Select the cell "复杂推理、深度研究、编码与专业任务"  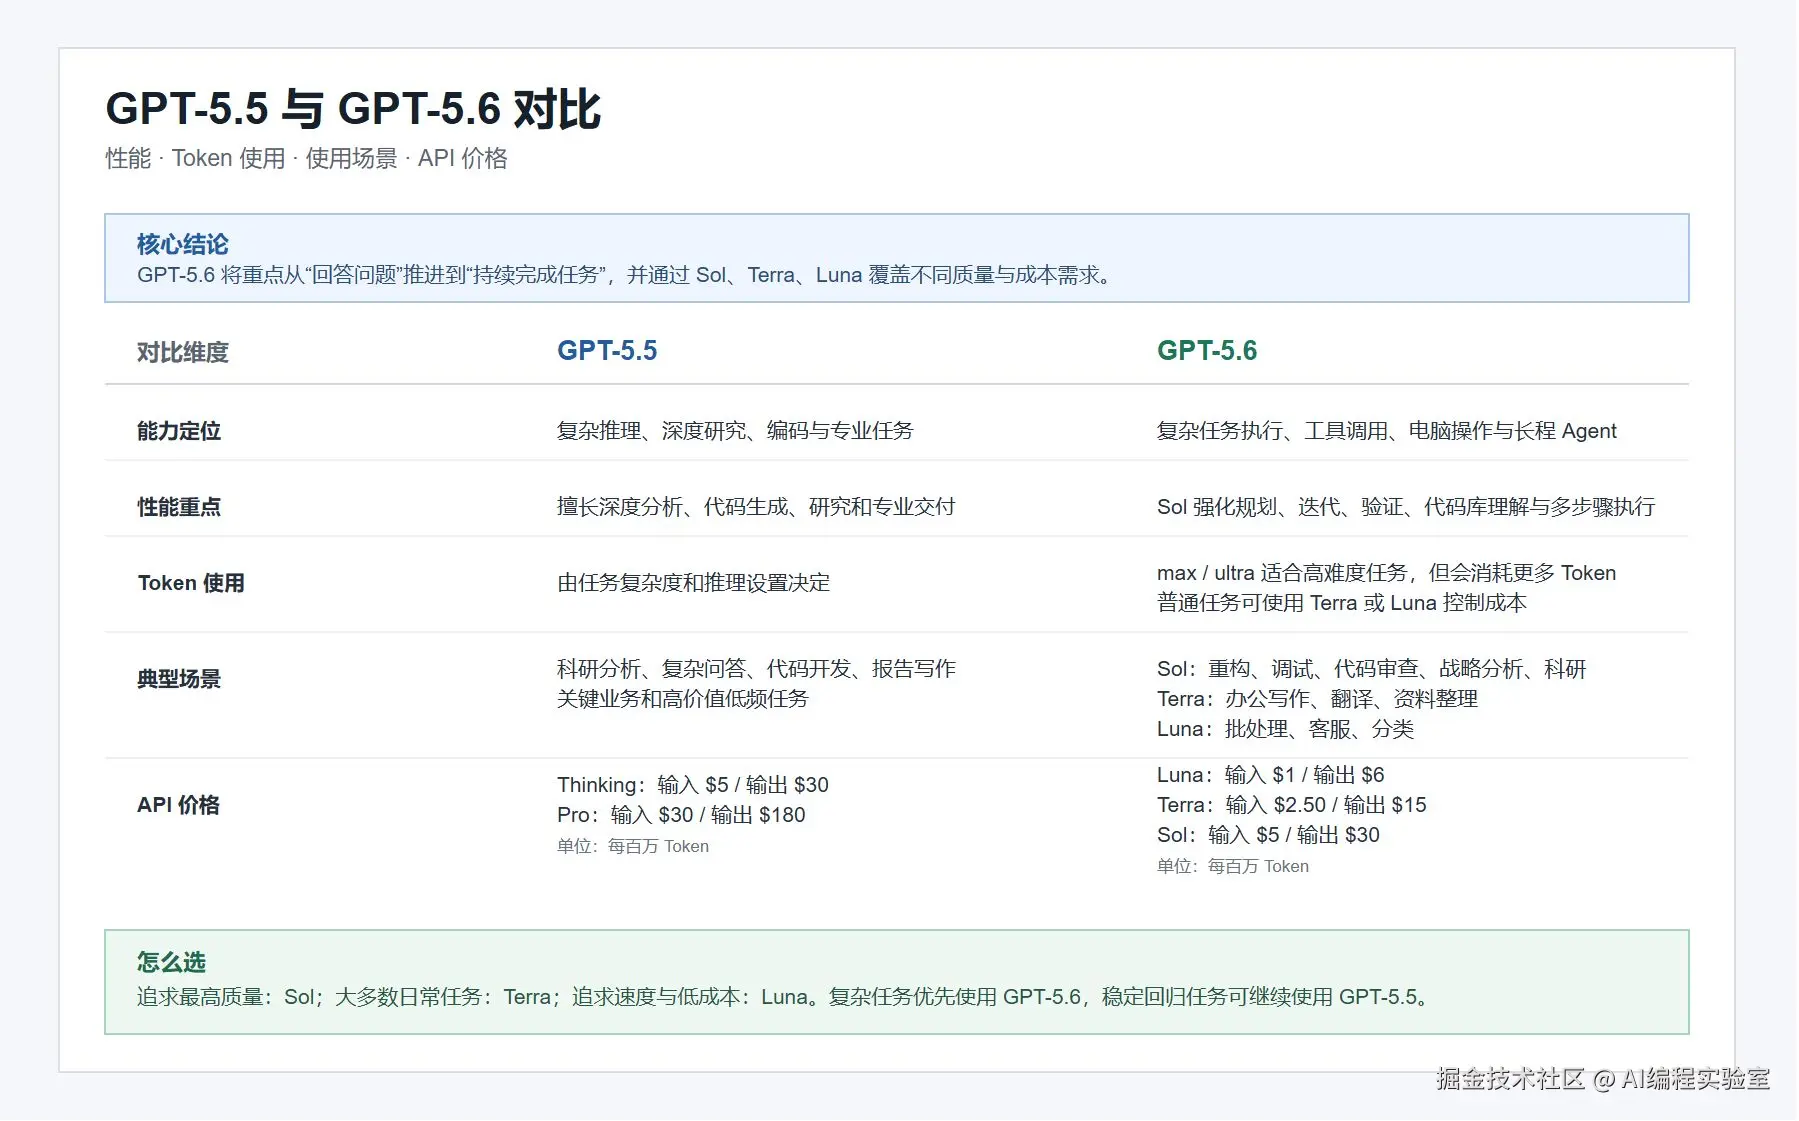click(735, 431)
